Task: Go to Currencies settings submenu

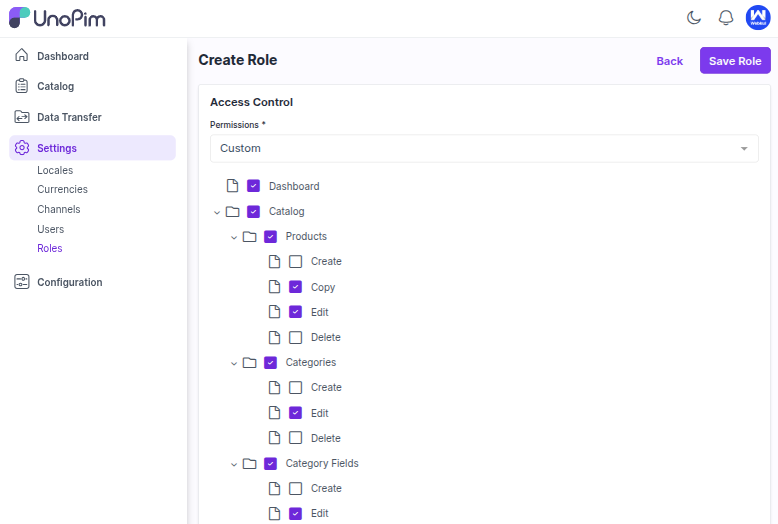Action: [x=63, y=190]
